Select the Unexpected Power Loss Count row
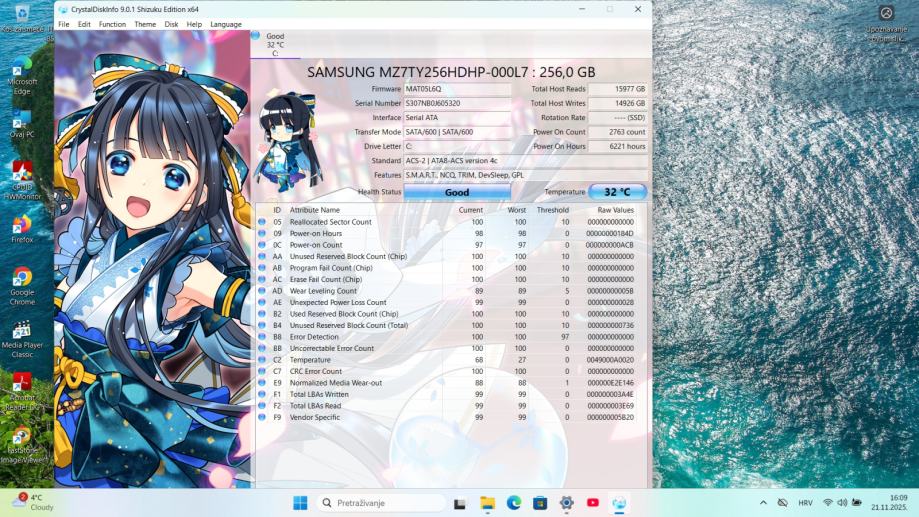919x517 pixels. 451,302
